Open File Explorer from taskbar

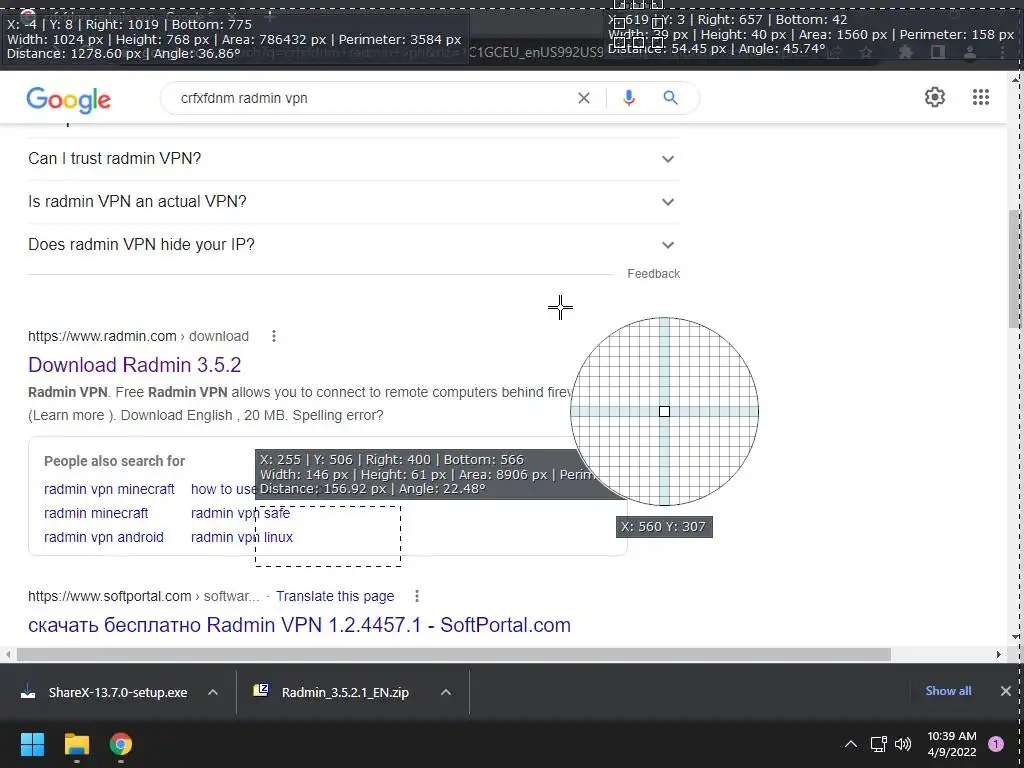pos(76,744)
